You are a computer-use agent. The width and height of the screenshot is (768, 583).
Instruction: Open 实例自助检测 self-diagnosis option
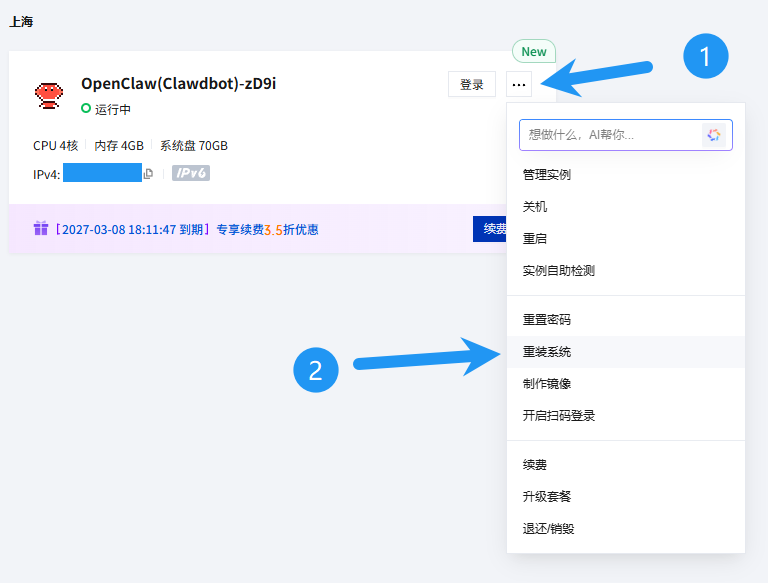(x=559, y=271)
